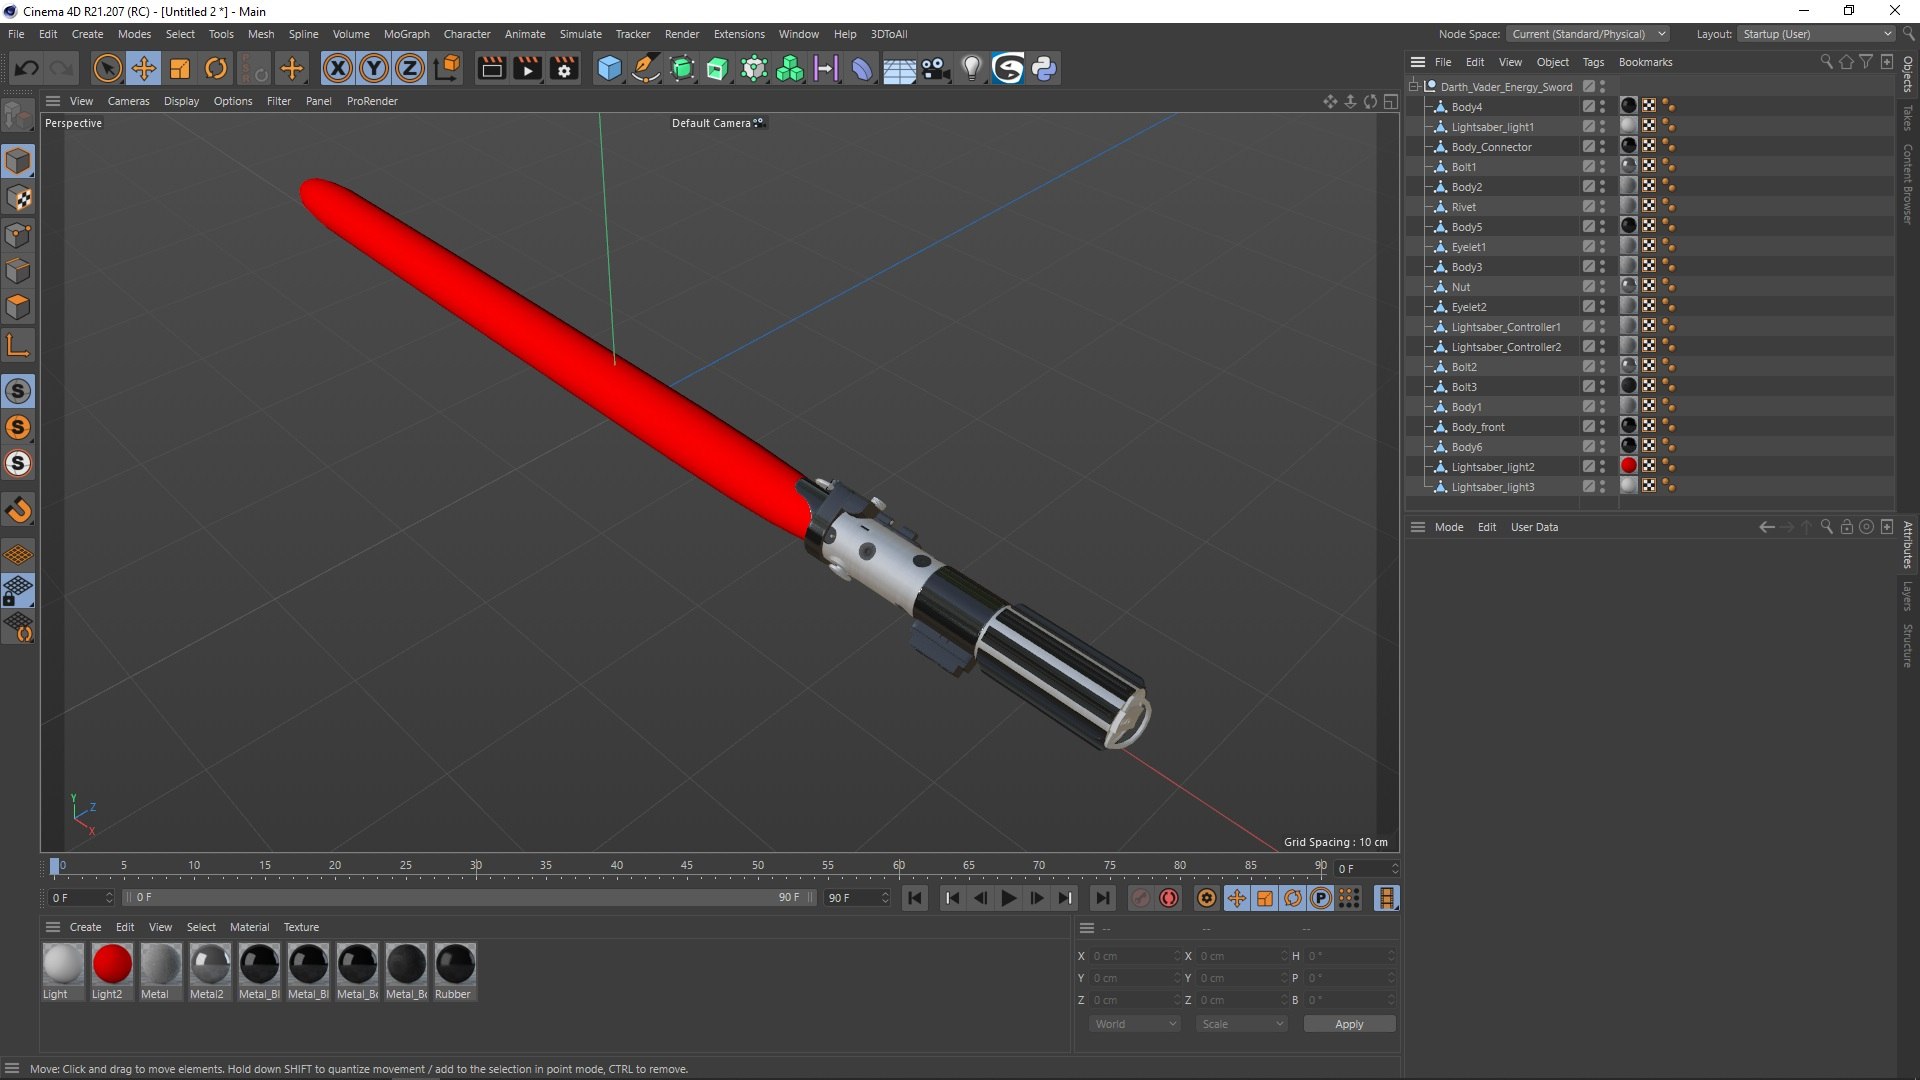This screenshot has width=1920, height=1080.
Task: Open Edit Render Settings gear clapperboard
Action: click(564, 68)
